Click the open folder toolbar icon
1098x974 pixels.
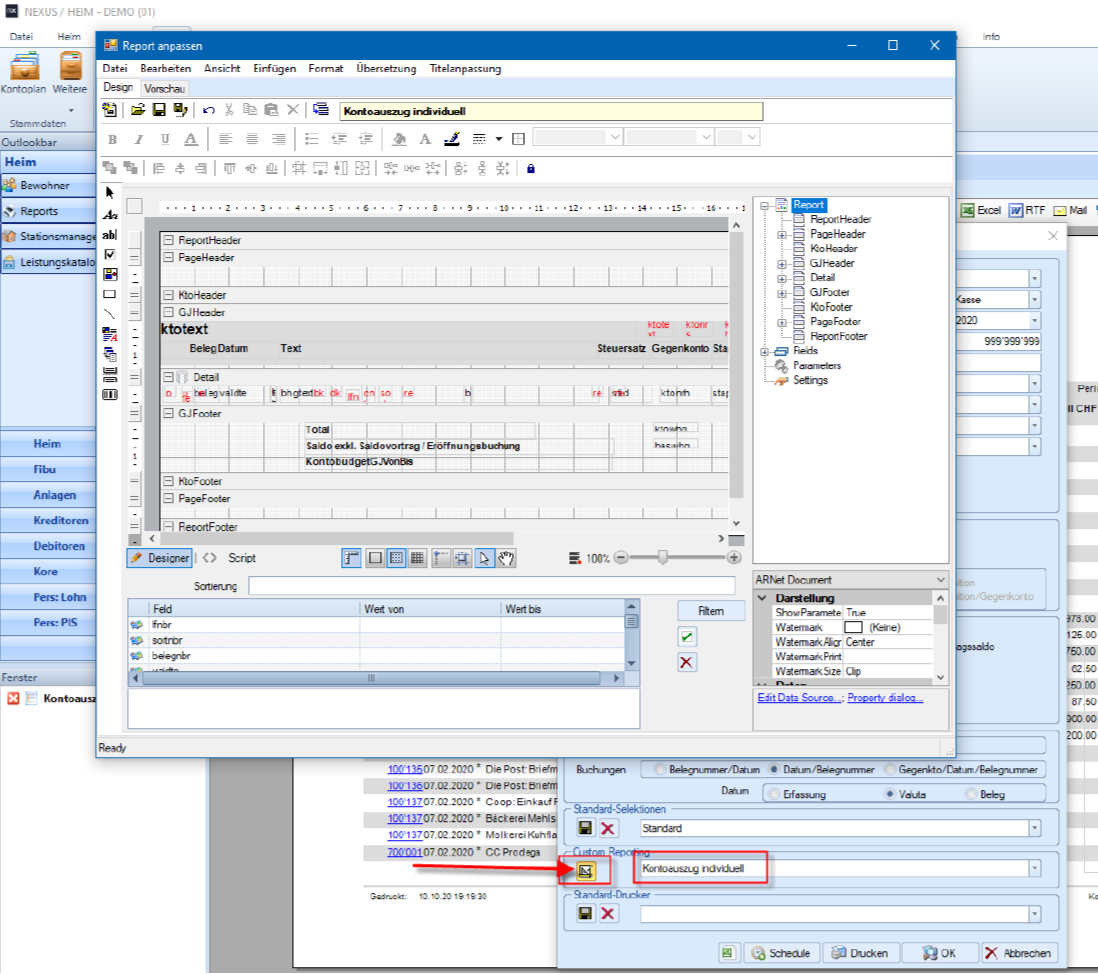(x=138, y=110)
